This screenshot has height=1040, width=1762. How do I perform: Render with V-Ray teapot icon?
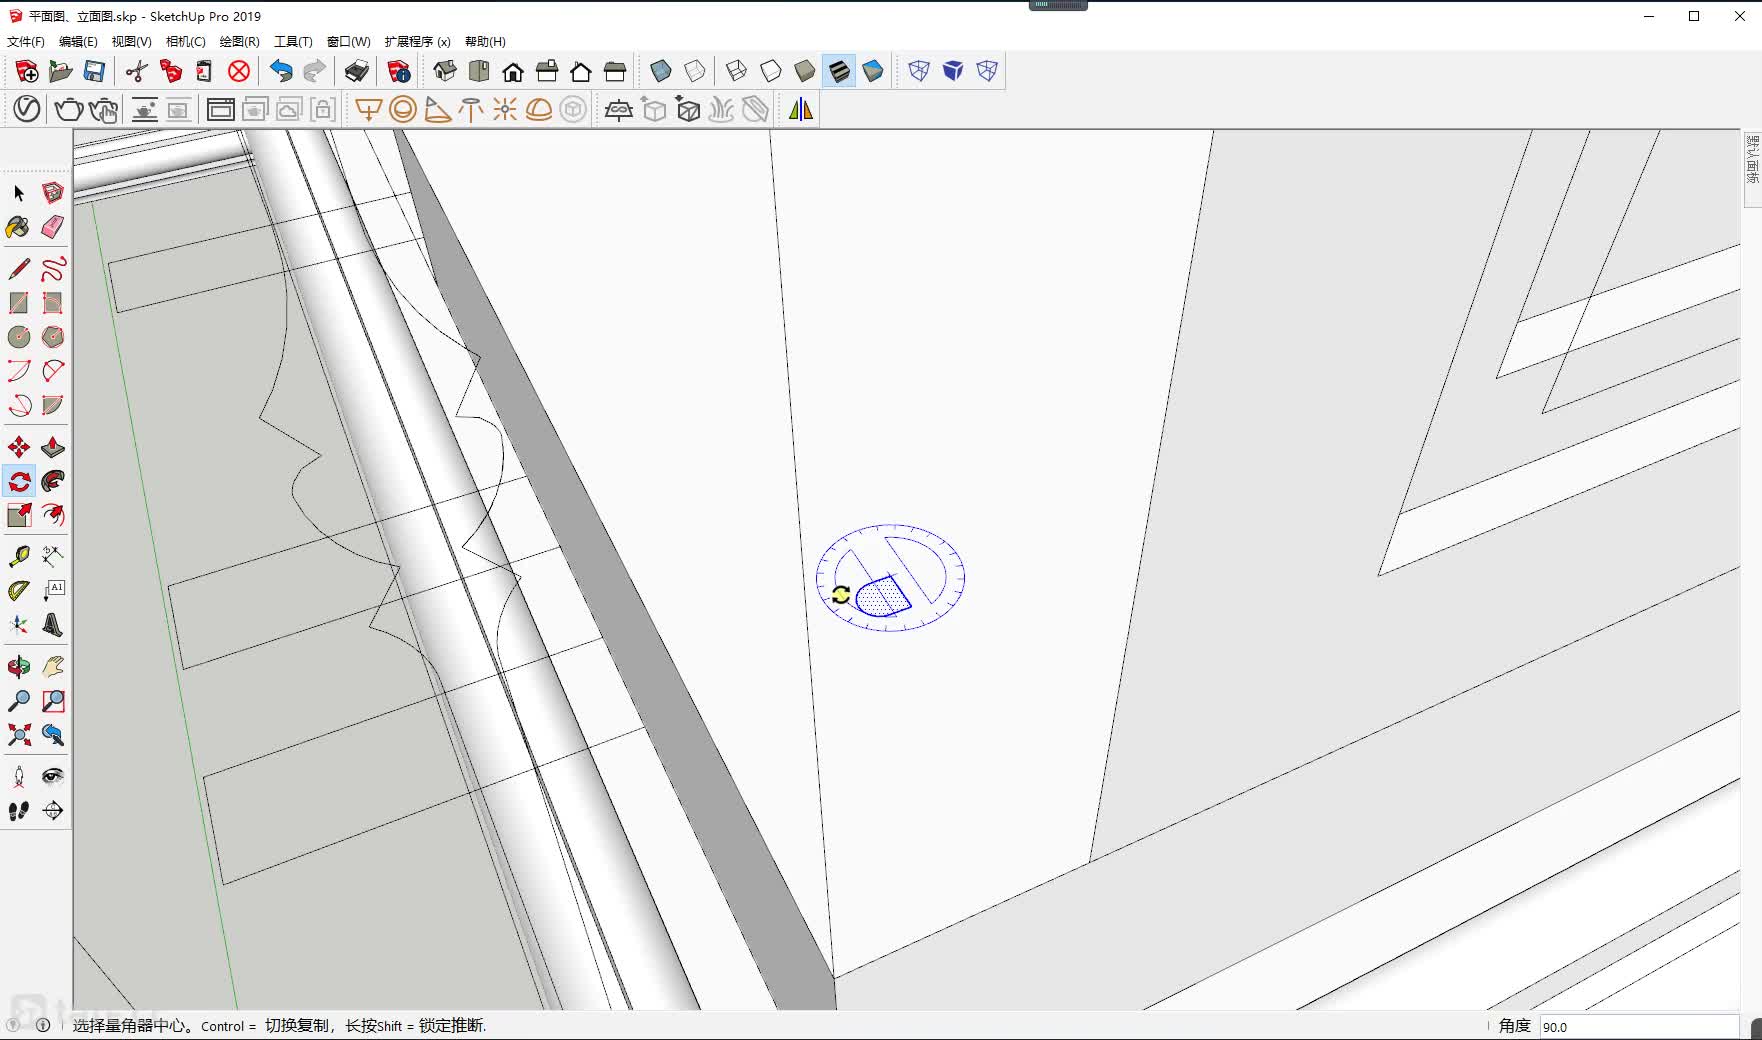click(69, 109)
